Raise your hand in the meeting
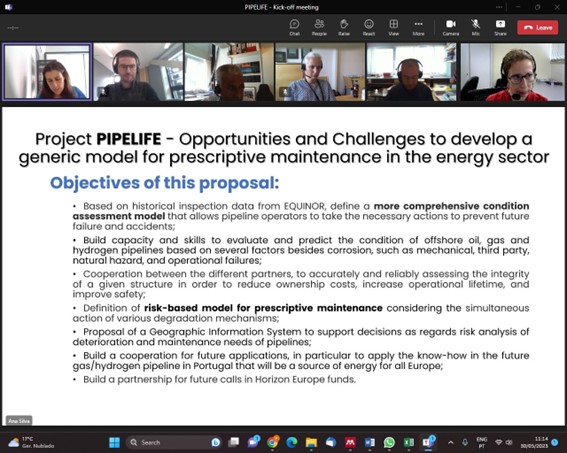 [x=344, y=27]
